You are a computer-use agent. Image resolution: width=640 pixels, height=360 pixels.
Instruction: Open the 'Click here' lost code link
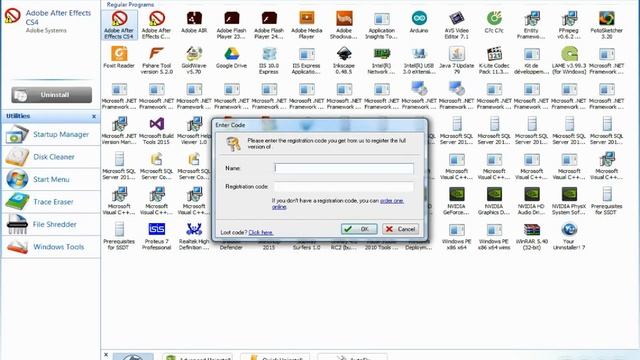pyautogui.click(x=261, y=232)
